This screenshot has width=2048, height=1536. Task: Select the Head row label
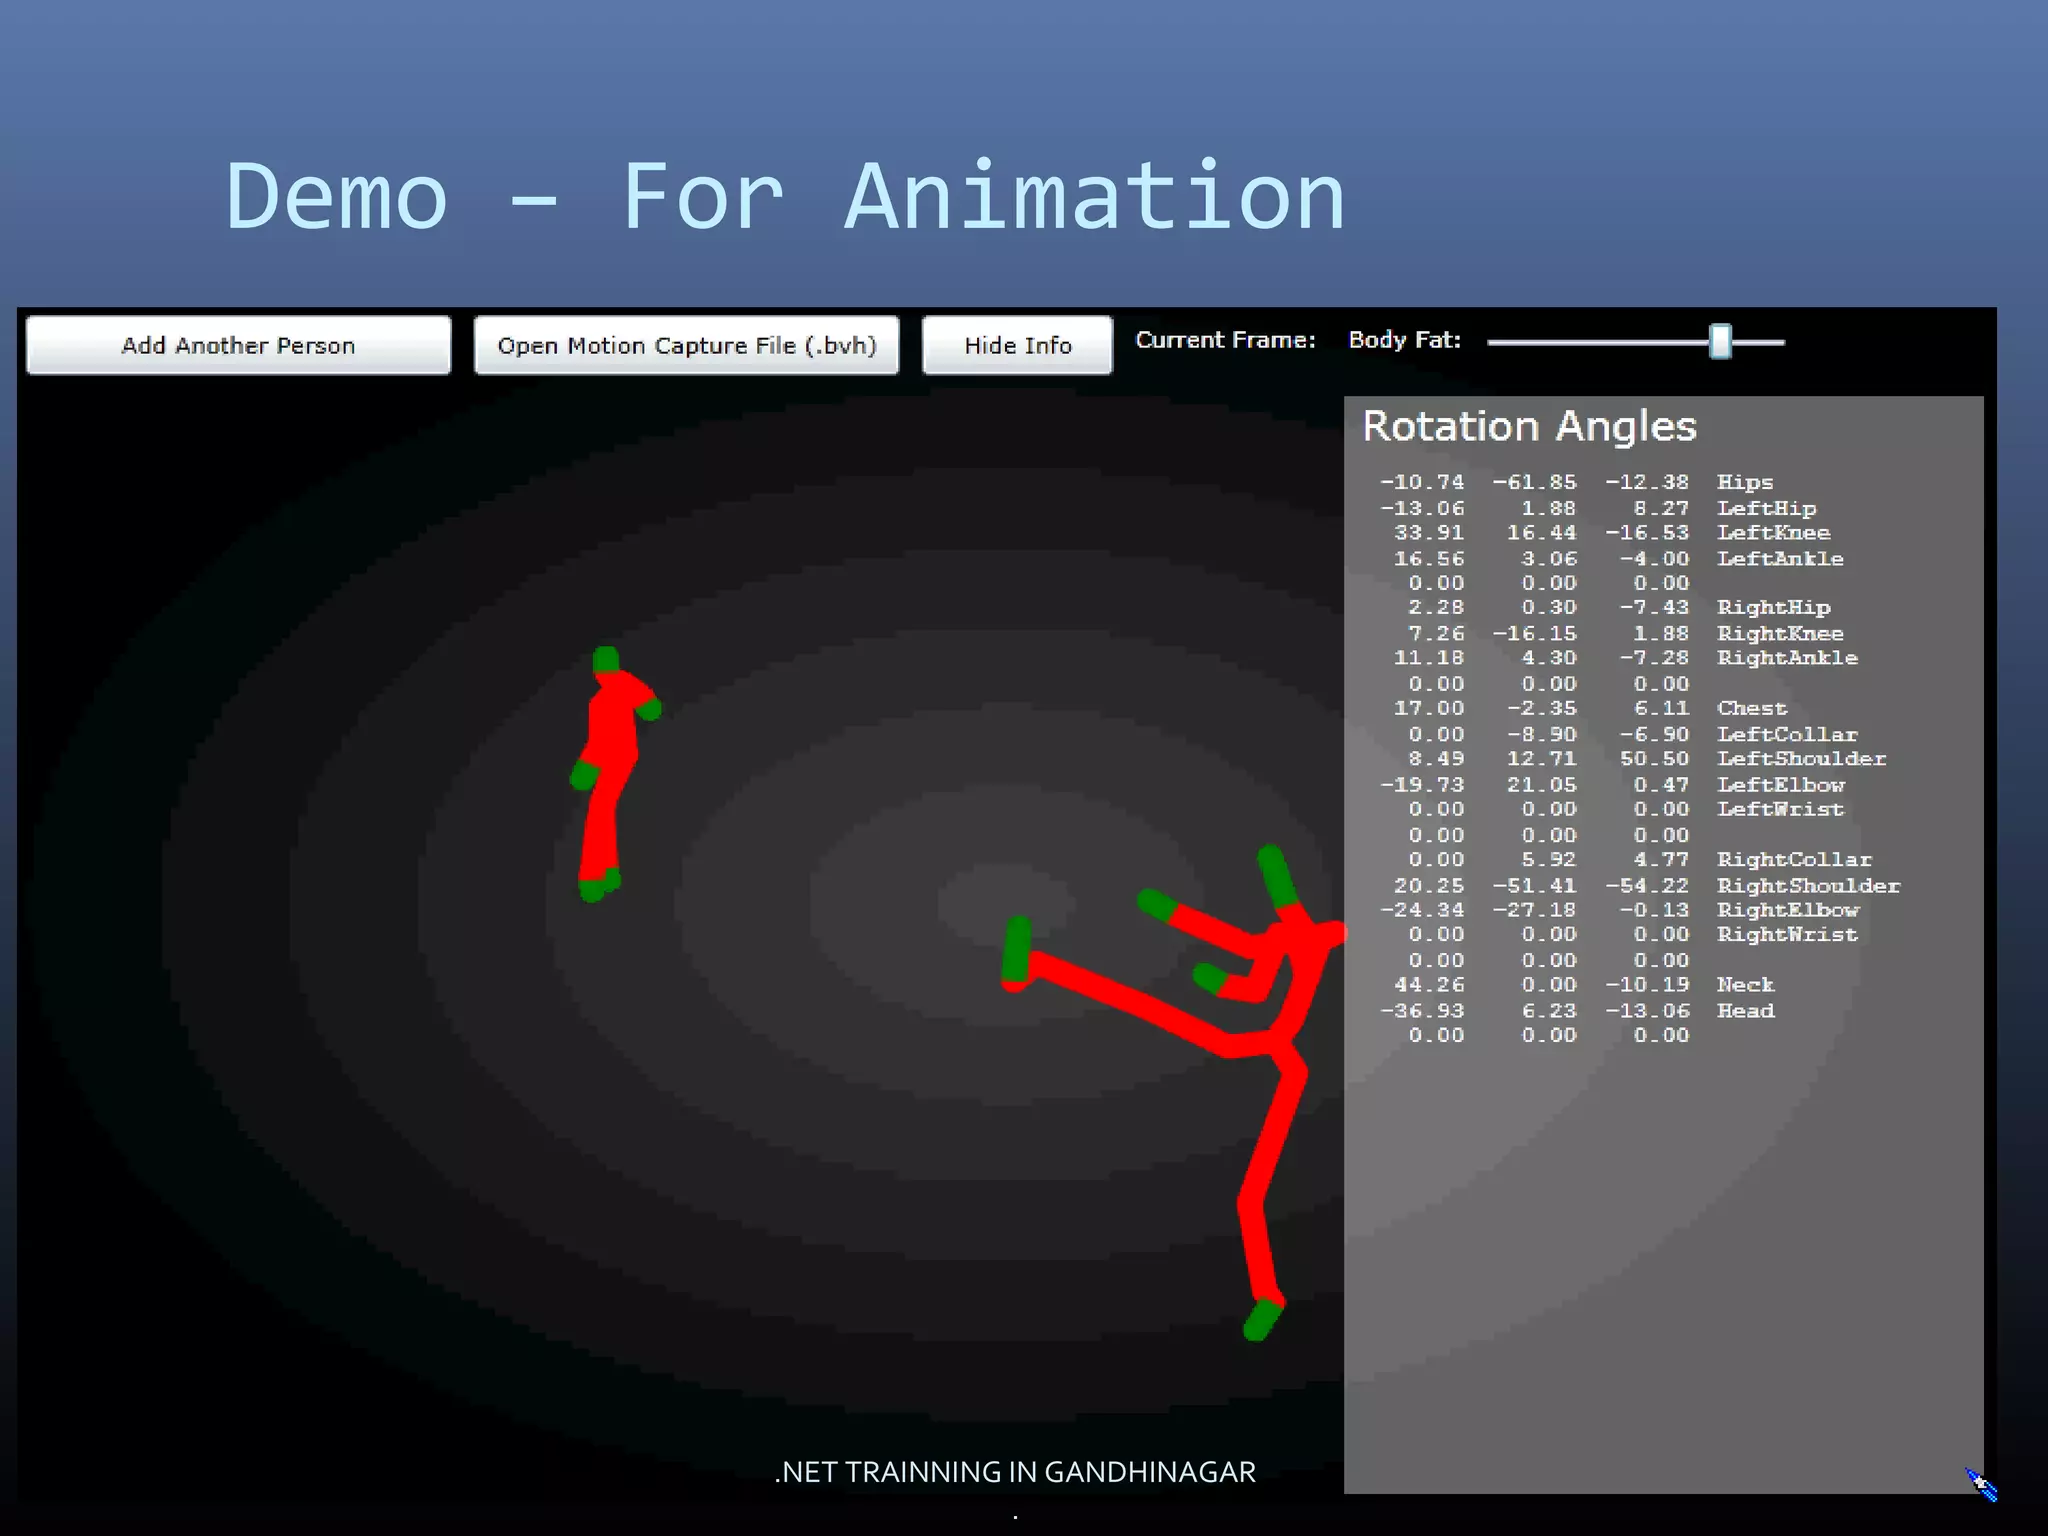pos(1746,1011)
